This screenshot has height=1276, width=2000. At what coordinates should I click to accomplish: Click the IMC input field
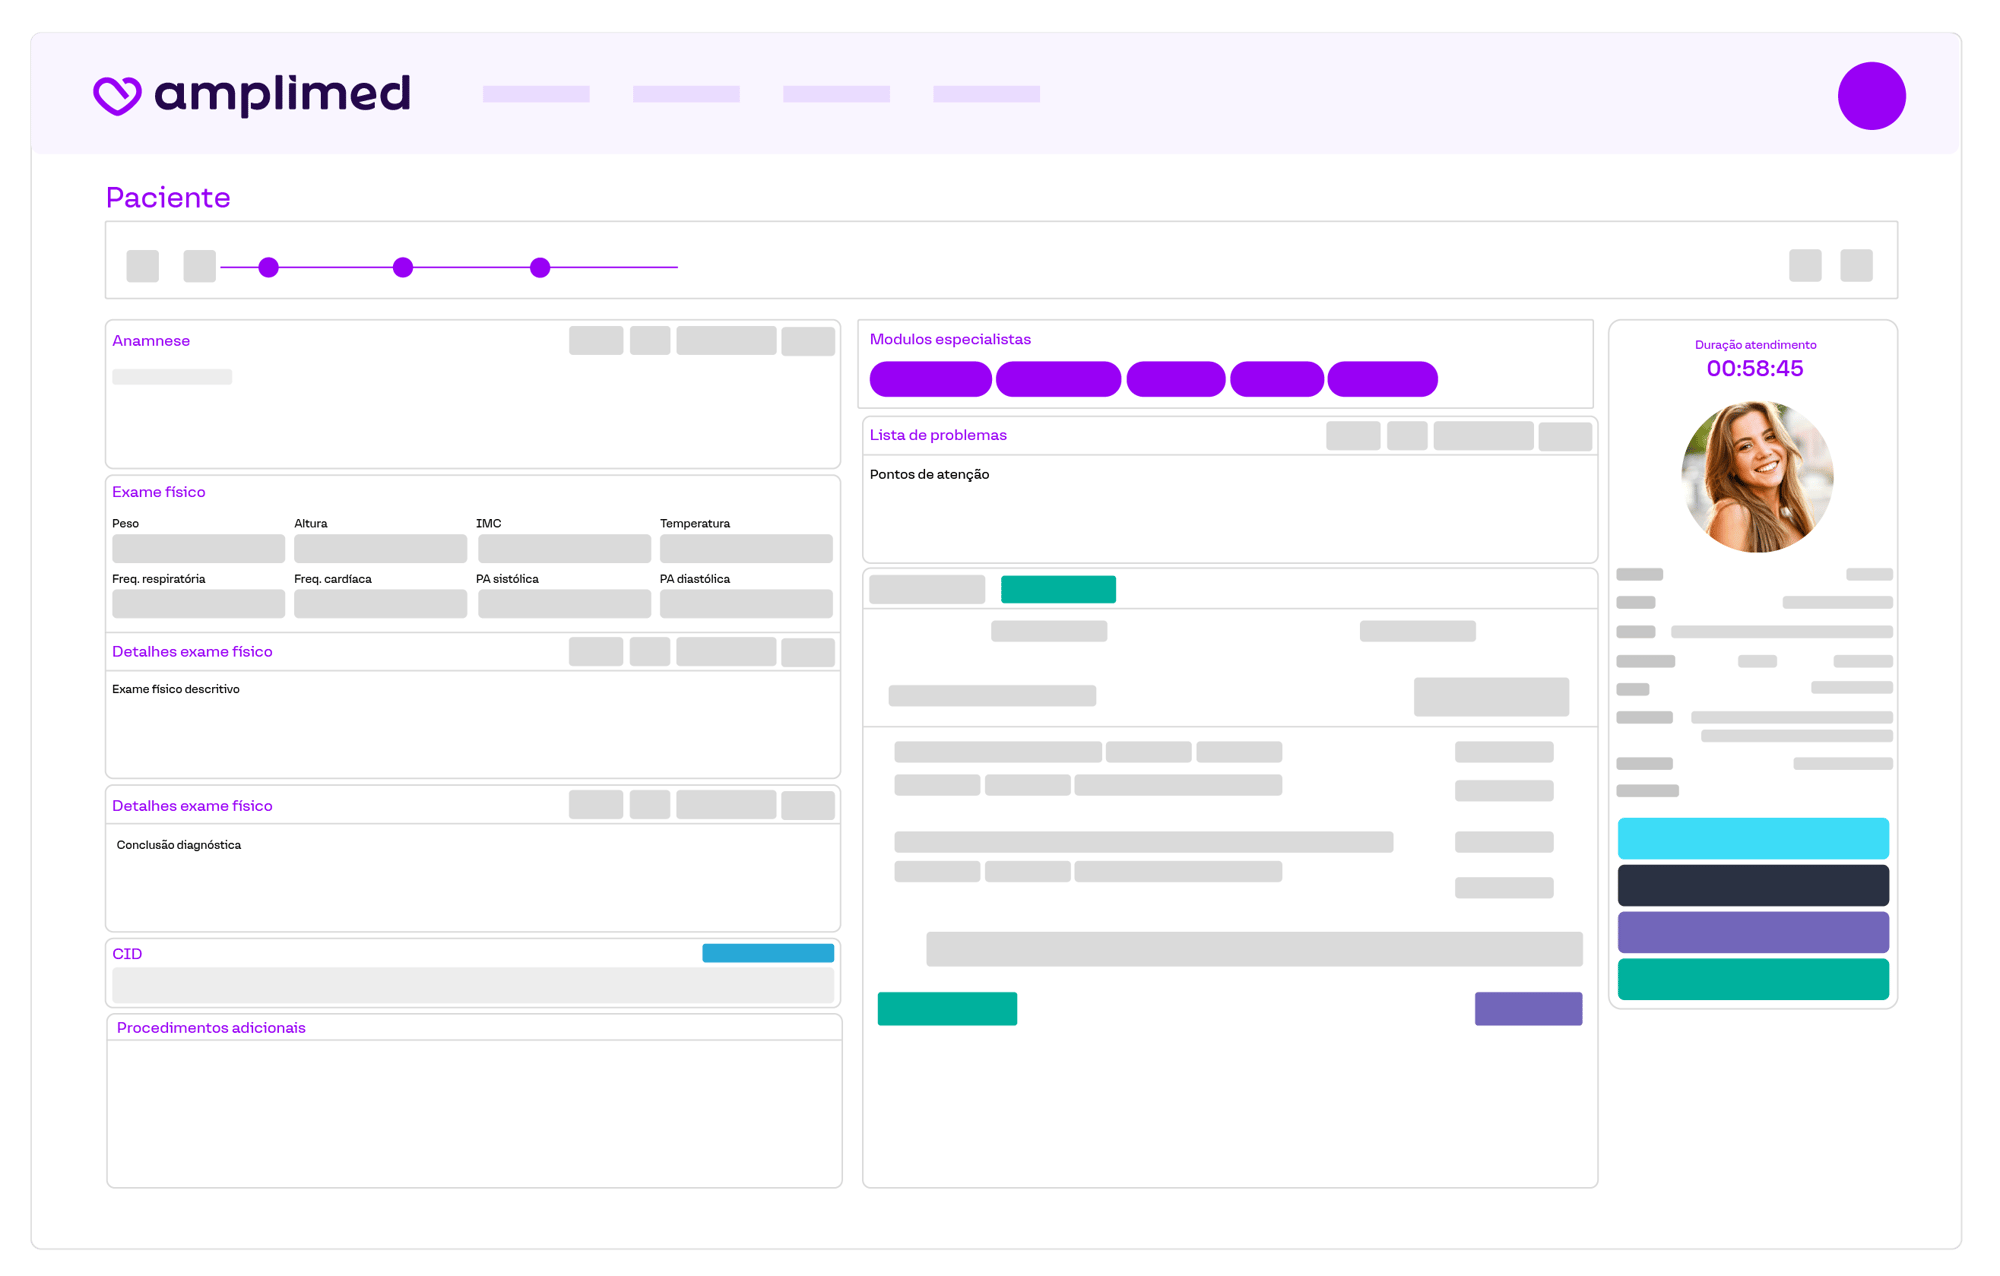pyautogui.click(x=564, y=548)
